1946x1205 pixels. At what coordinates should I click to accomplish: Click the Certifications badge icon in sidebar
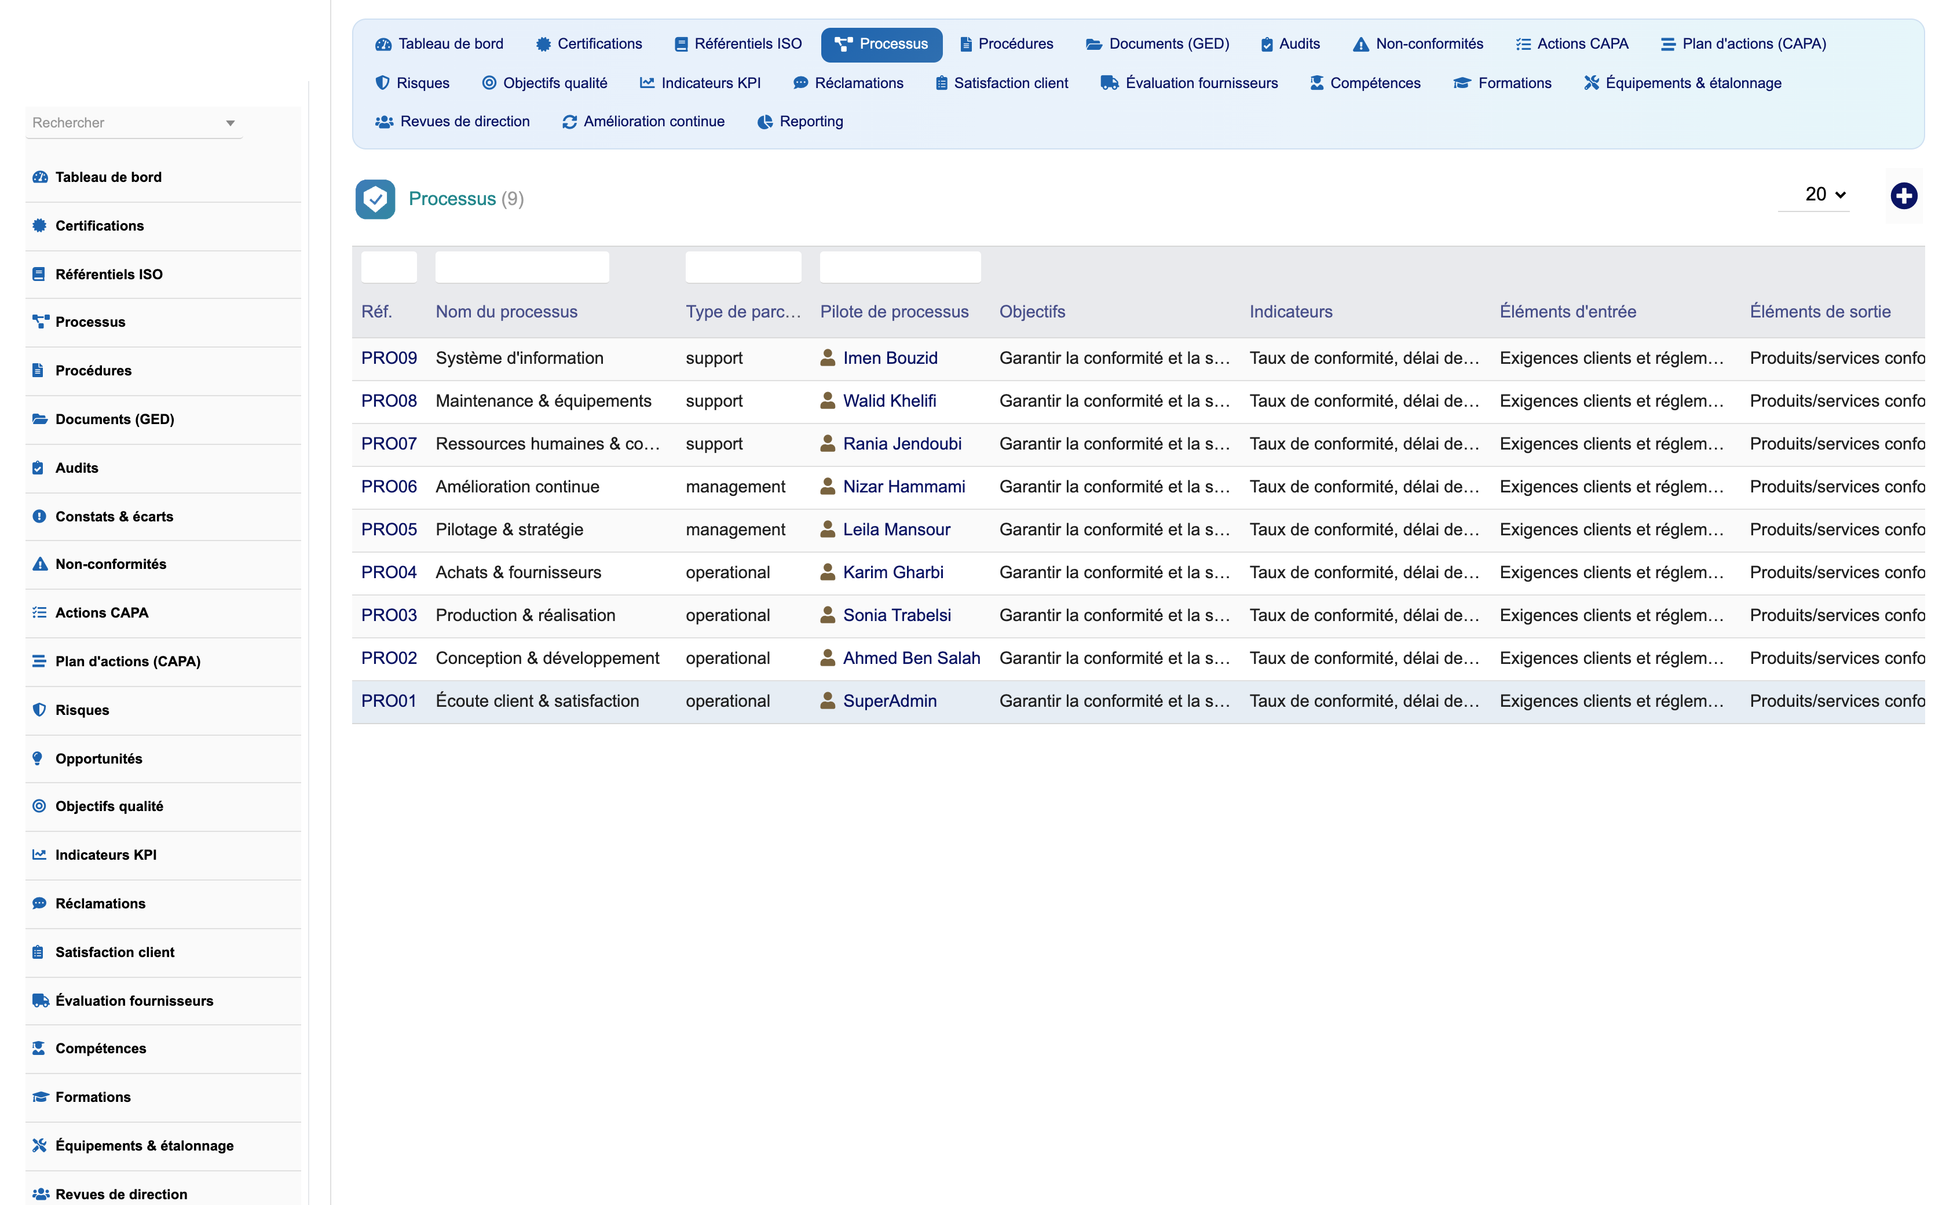point(40,226)
